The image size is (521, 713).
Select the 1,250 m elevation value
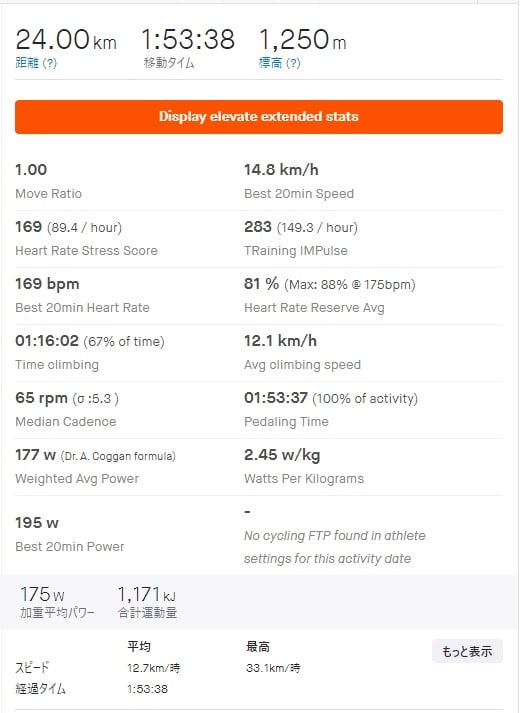(x=302, y=39)
